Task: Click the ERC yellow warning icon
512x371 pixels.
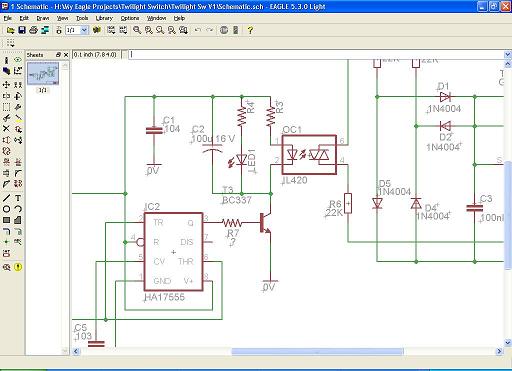Action: tap(18, 267)
